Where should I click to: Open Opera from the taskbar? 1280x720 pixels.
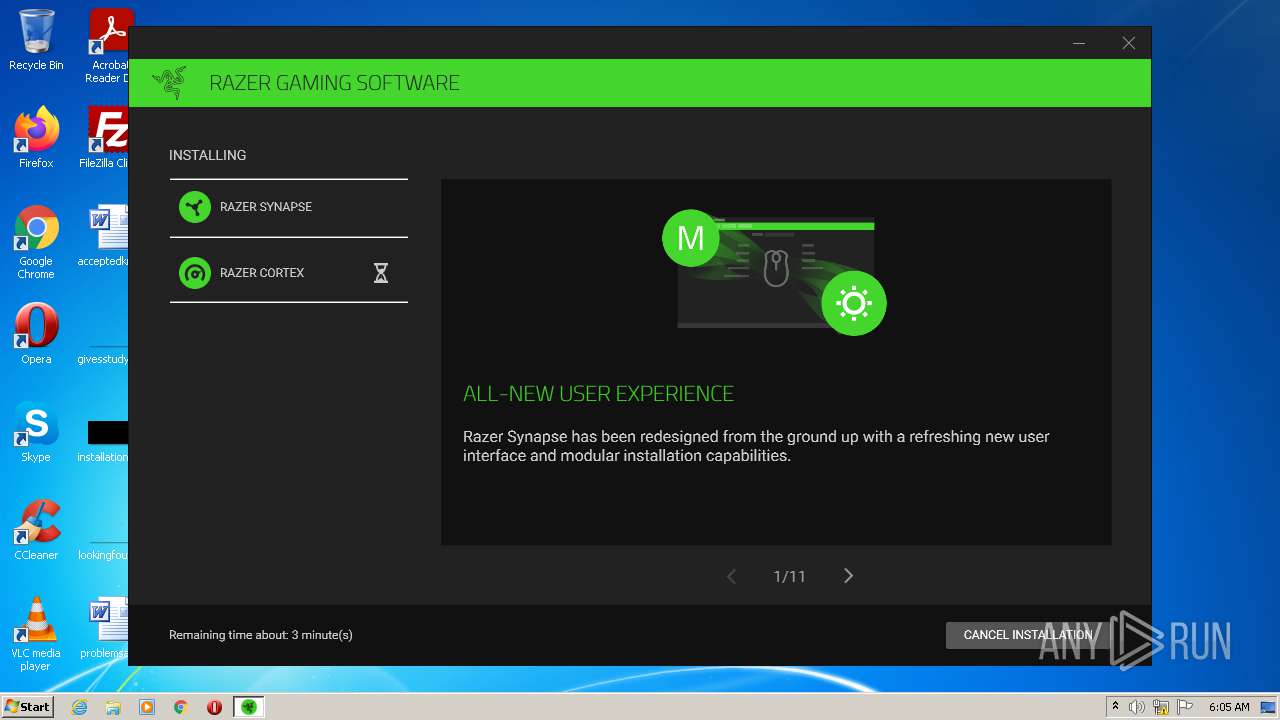[x=214, y=707]
